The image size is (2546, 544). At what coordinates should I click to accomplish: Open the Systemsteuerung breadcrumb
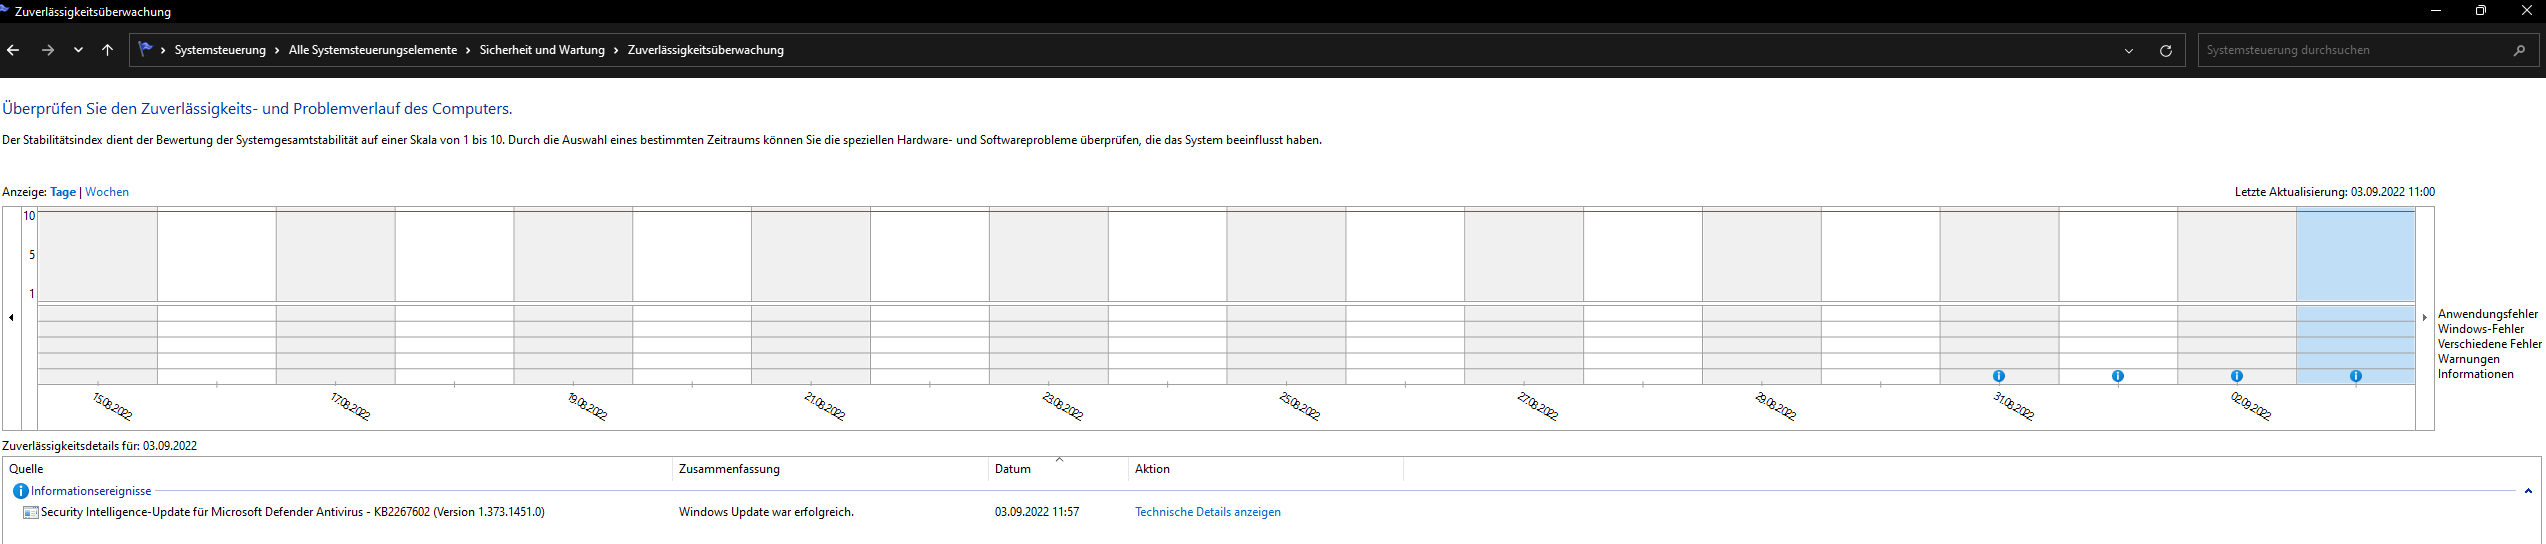pos(220,50)
